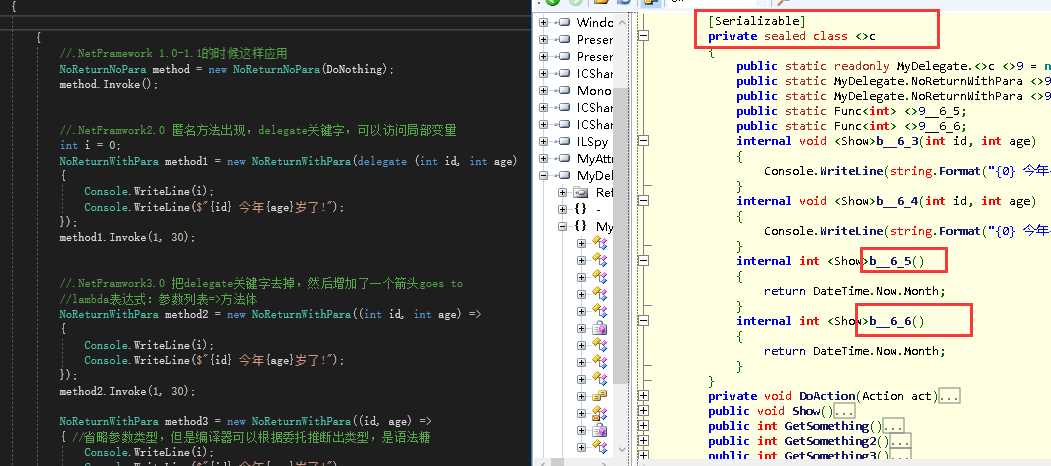Collapse the <Show>b__6_4 method block
1051x466 pixels.
tap(643, 200)
